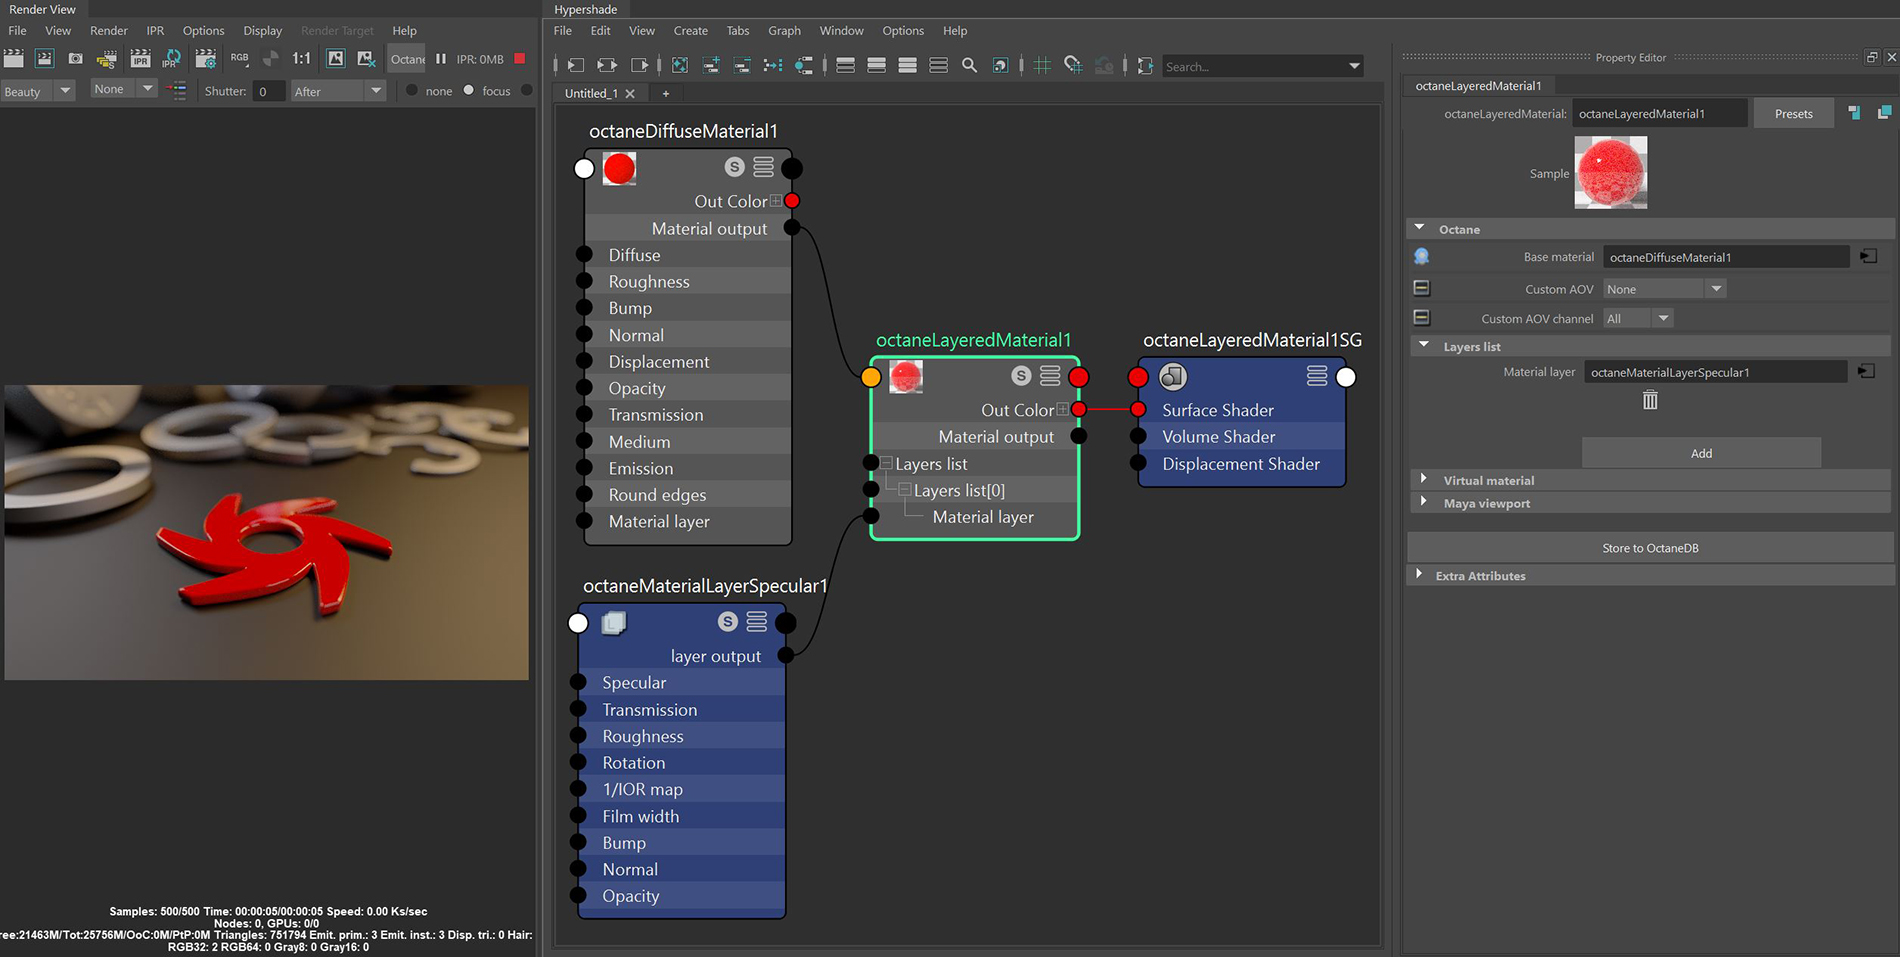1900x957 pixels.
Task: Collapse the Layers list section in Property Editor
Action: pyautogui.click(x=1423, y=345)
